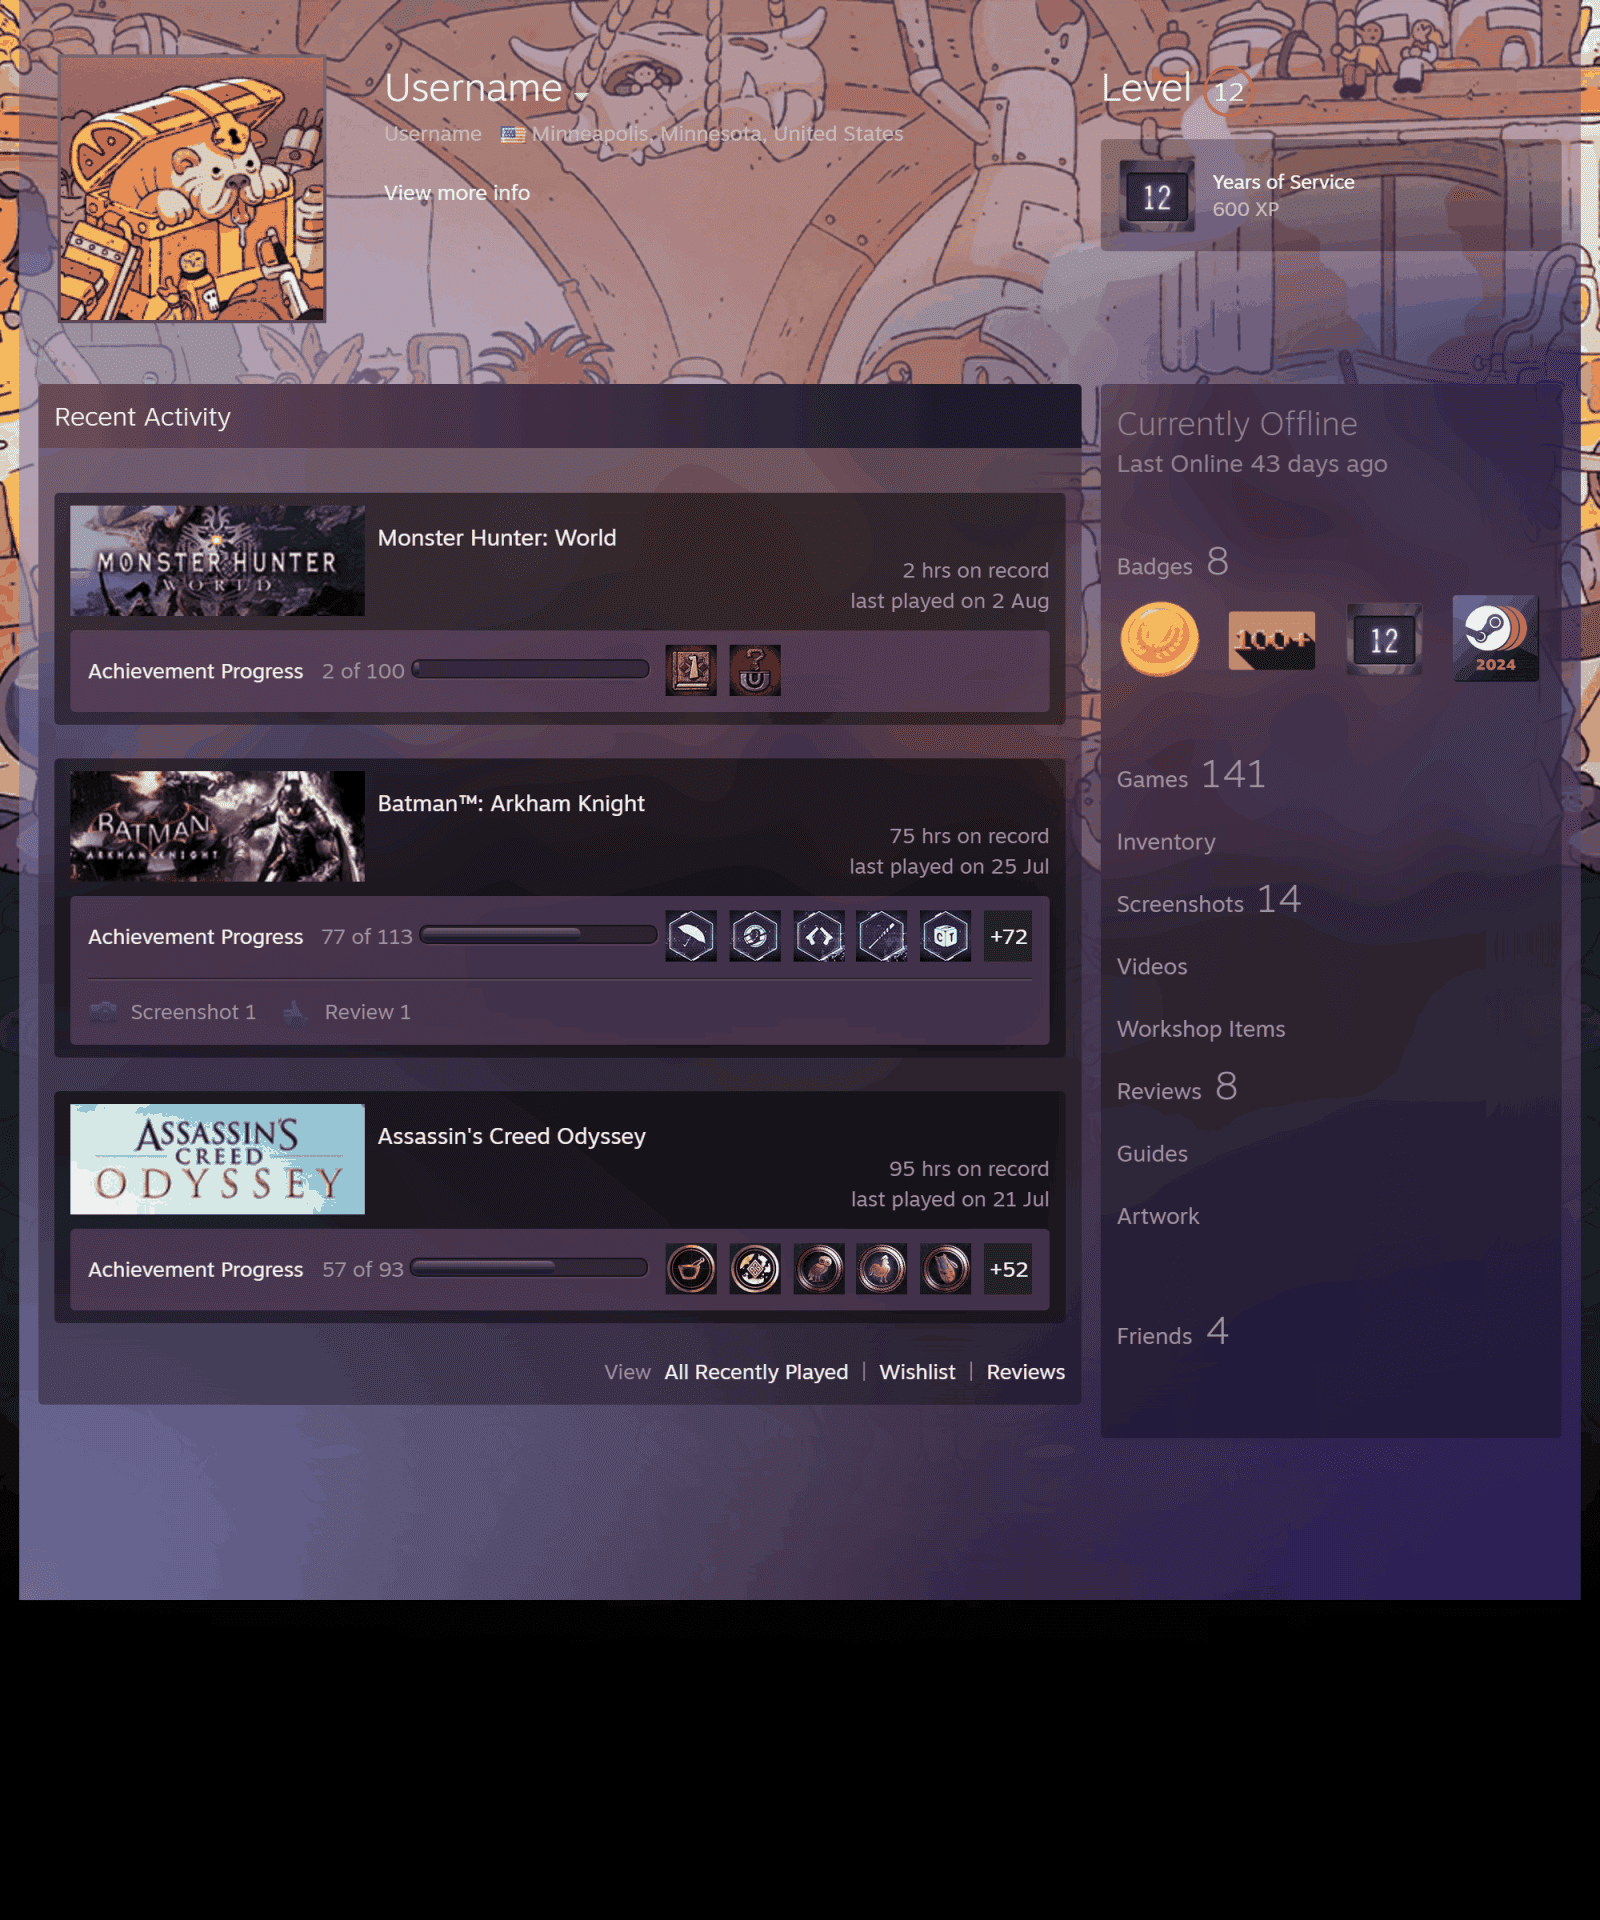Open the profile avatar image
The image size is (1600, 1920).
(192, 189)
